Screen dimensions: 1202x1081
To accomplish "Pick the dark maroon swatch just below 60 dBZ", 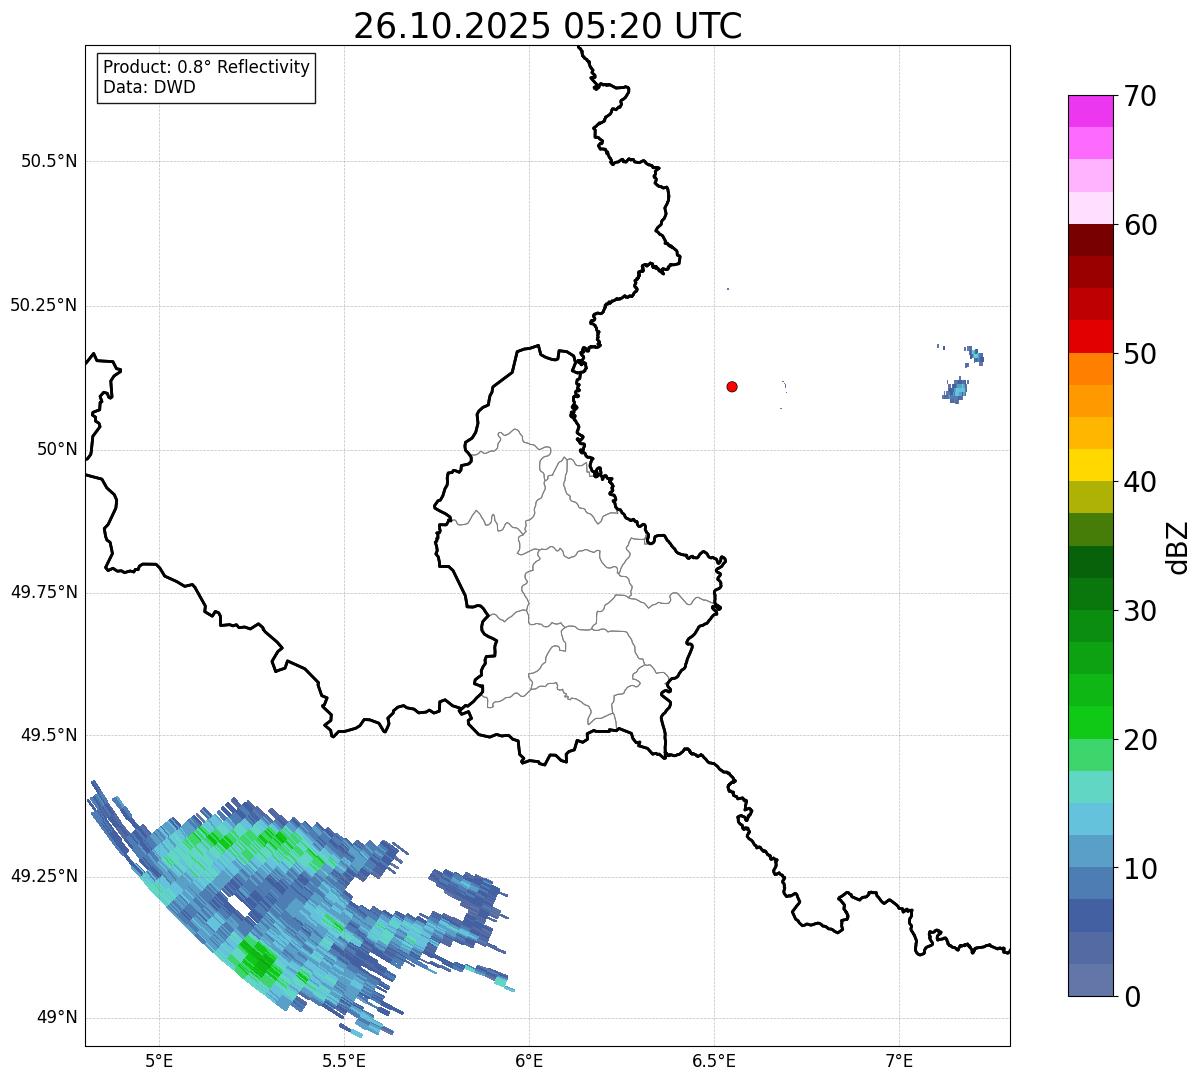I will 1091,240.
